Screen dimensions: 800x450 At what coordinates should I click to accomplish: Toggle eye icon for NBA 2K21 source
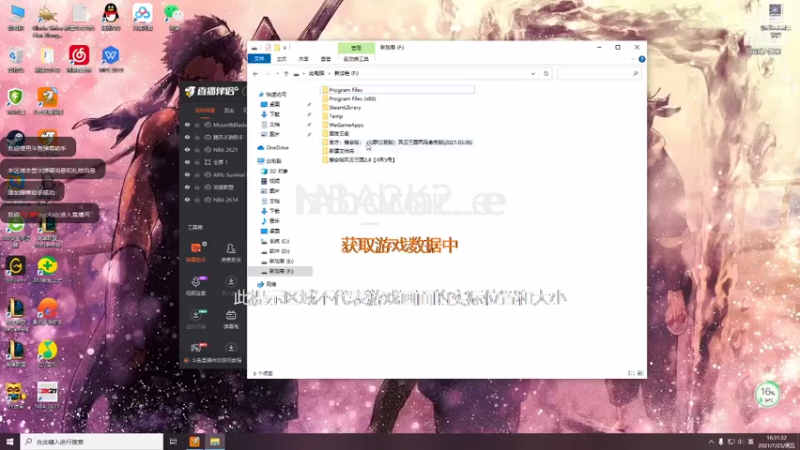187,150
